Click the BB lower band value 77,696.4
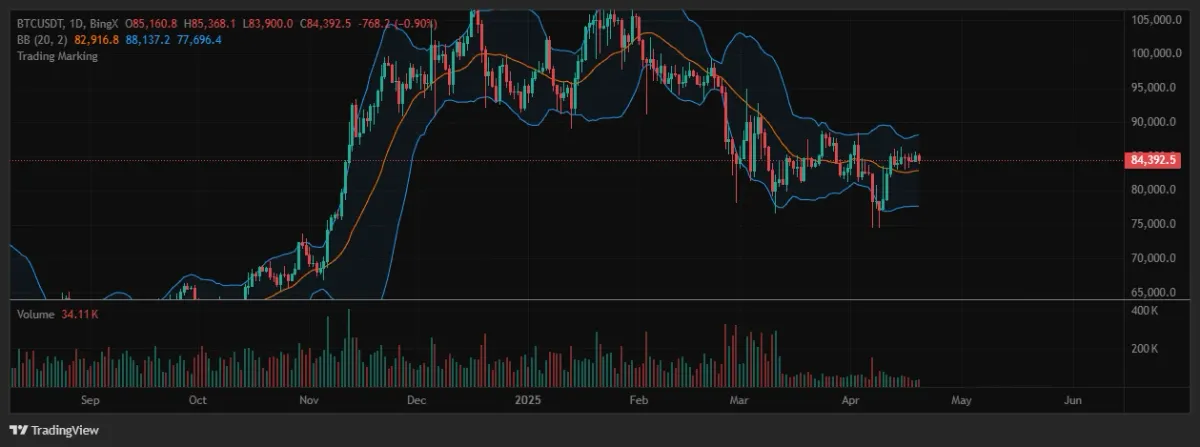The image size is (1200, 447). click(201, 39)
